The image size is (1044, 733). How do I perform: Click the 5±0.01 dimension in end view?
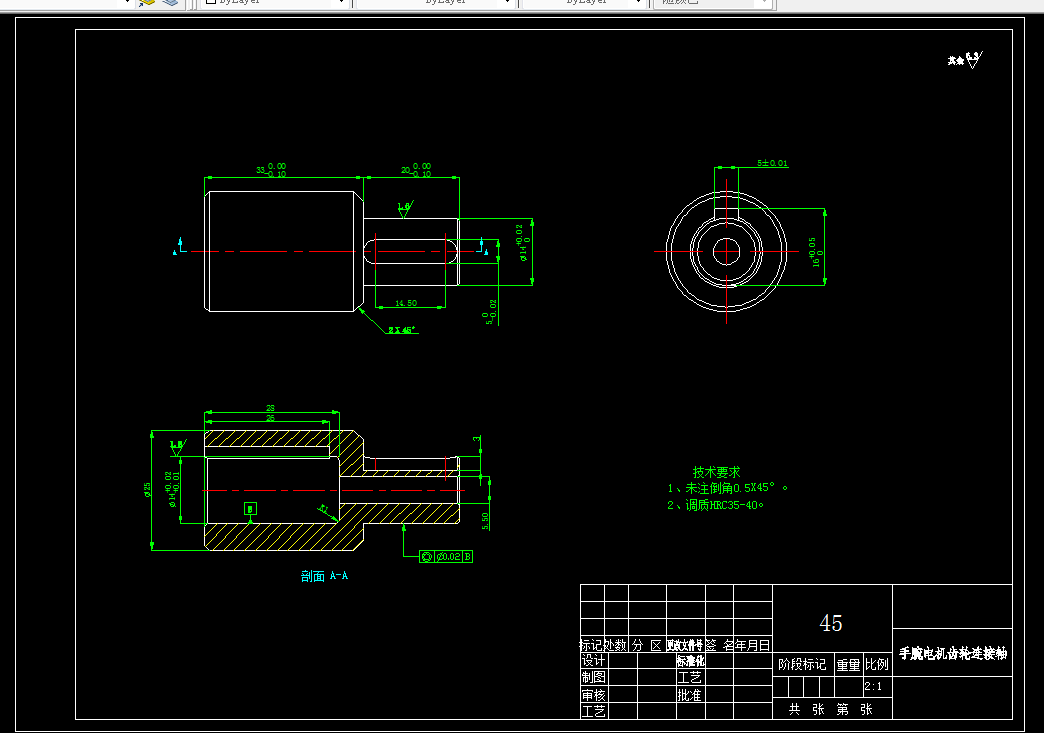772,163
